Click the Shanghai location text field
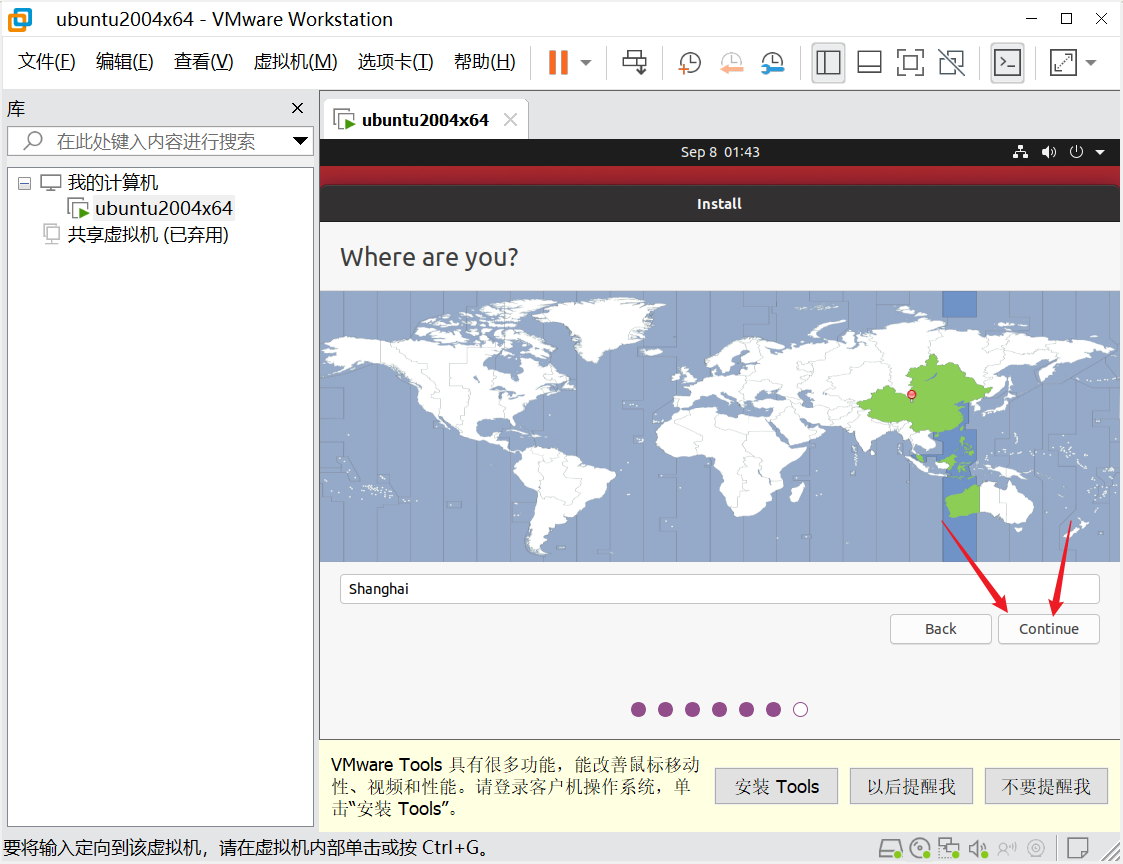This screenshot has width=1123, height=864. click(719, 589)
